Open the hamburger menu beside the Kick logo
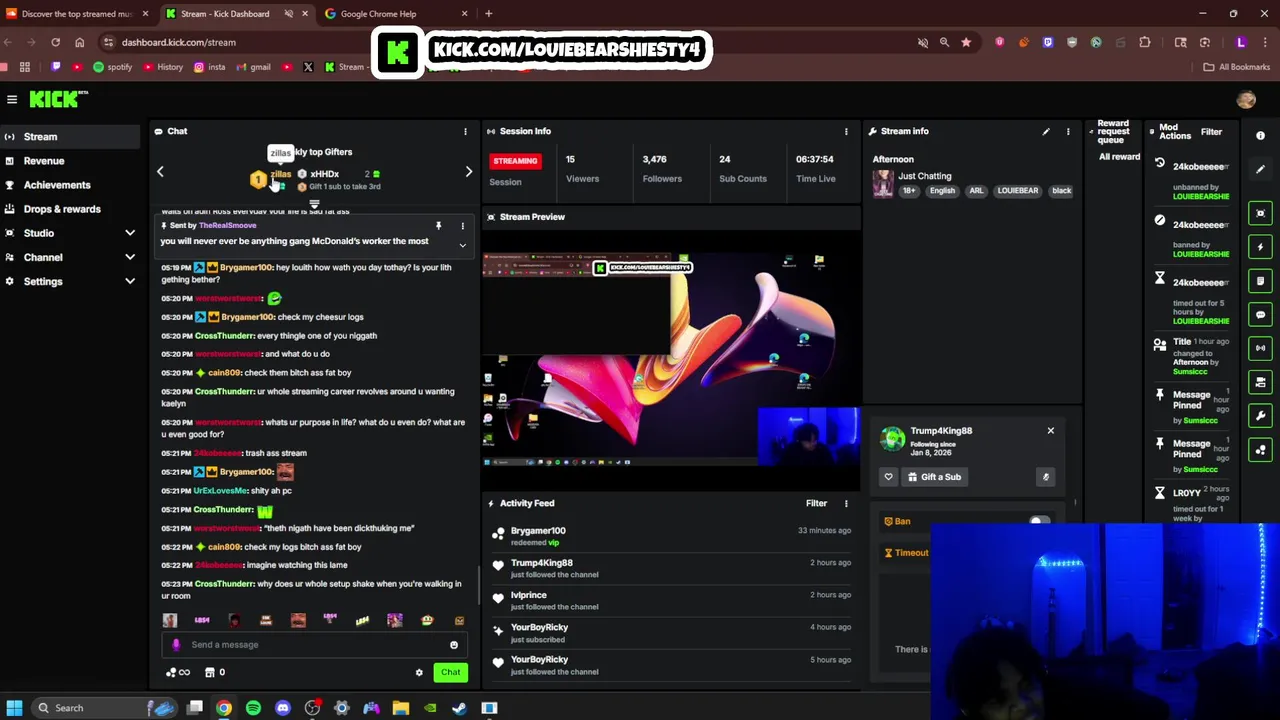Viewport: 1280px width, 720px height. pos(12,99)
